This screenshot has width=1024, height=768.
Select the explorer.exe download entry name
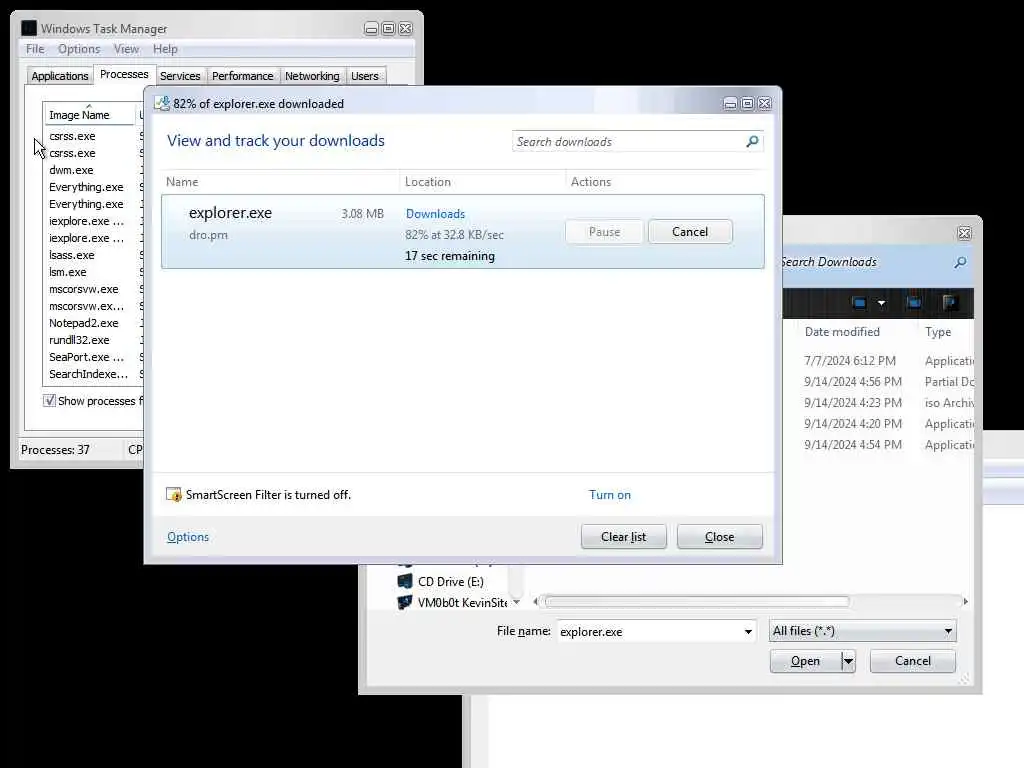231,213
